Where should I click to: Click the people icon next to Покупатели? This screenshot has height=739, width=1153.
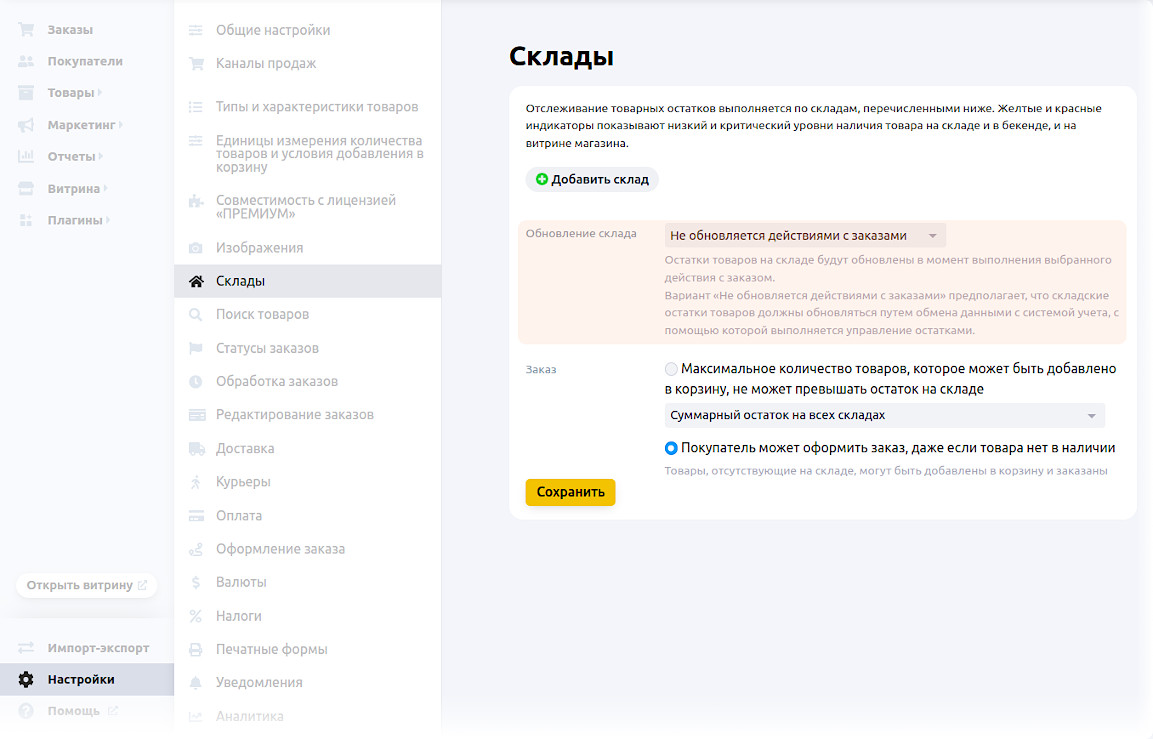26,61
